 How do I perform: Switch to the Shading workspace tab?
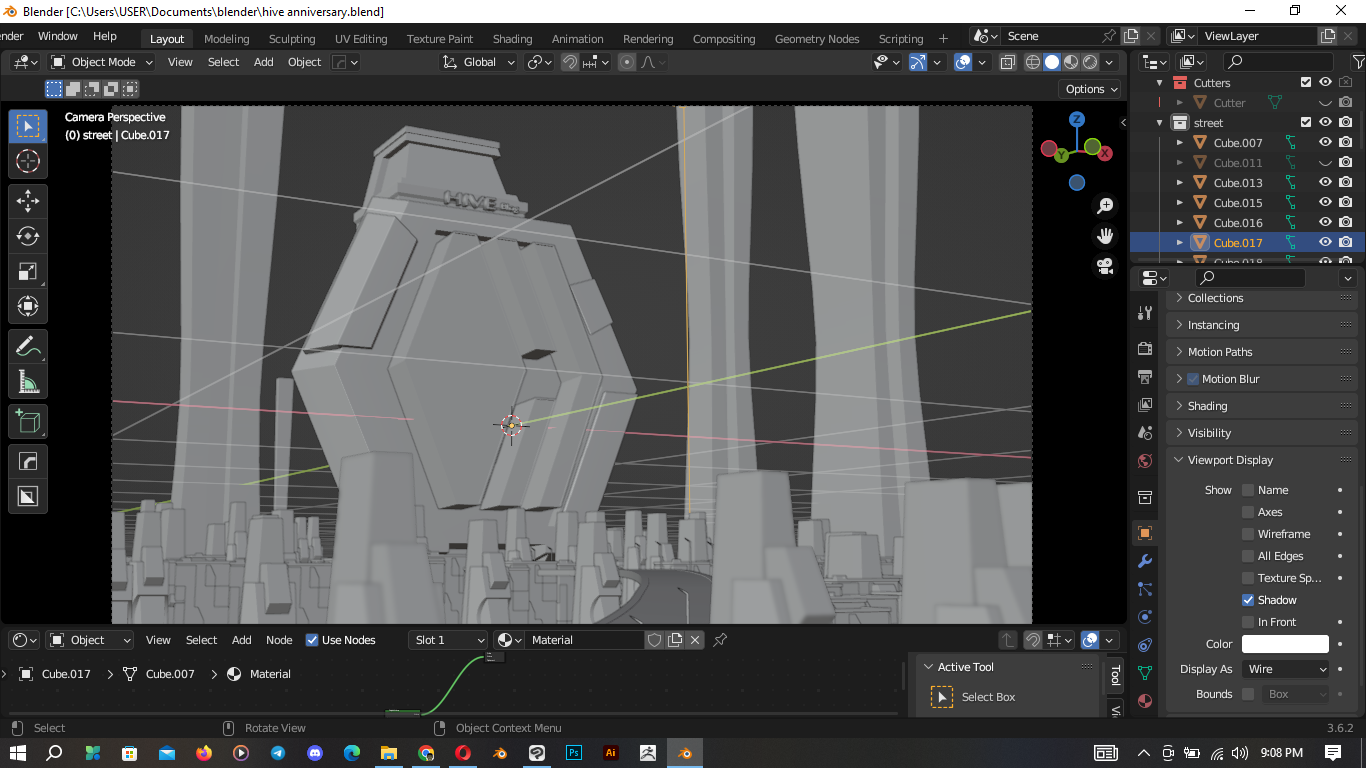coord(512,39)
